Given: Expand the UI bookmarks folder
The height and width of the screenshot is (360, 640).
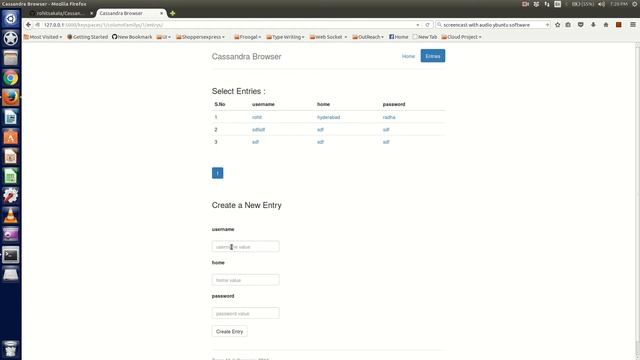Looking at the screenshot, I should 164,37.
